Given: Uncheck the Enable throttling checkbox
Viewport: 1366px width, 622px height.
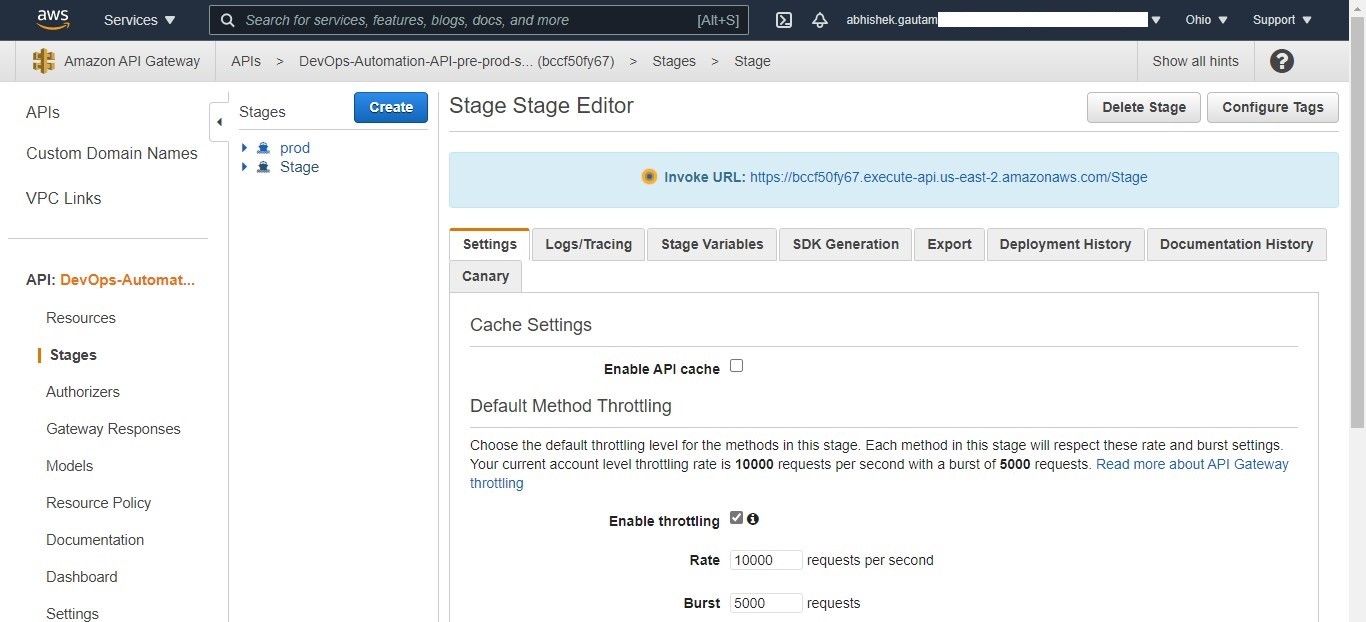Looking at the screenshot, I should (736, 518).
